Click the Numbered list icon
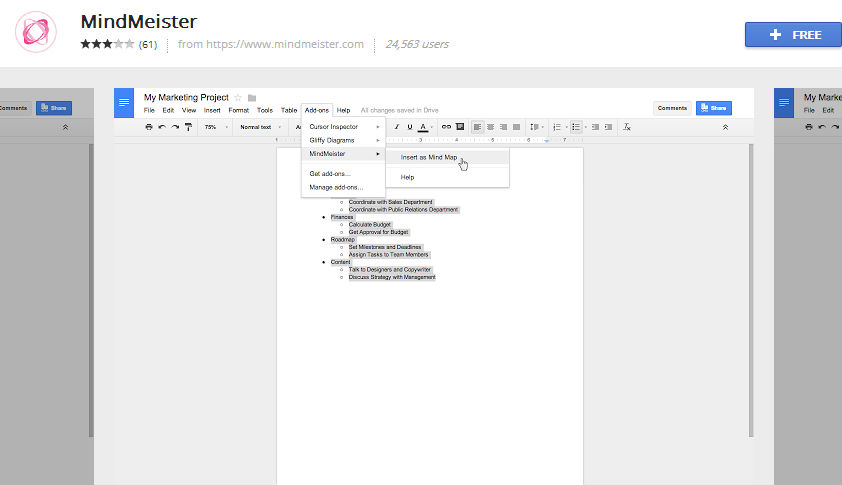The width and height of the screenshot is (842, 485). tap(557, 127)
